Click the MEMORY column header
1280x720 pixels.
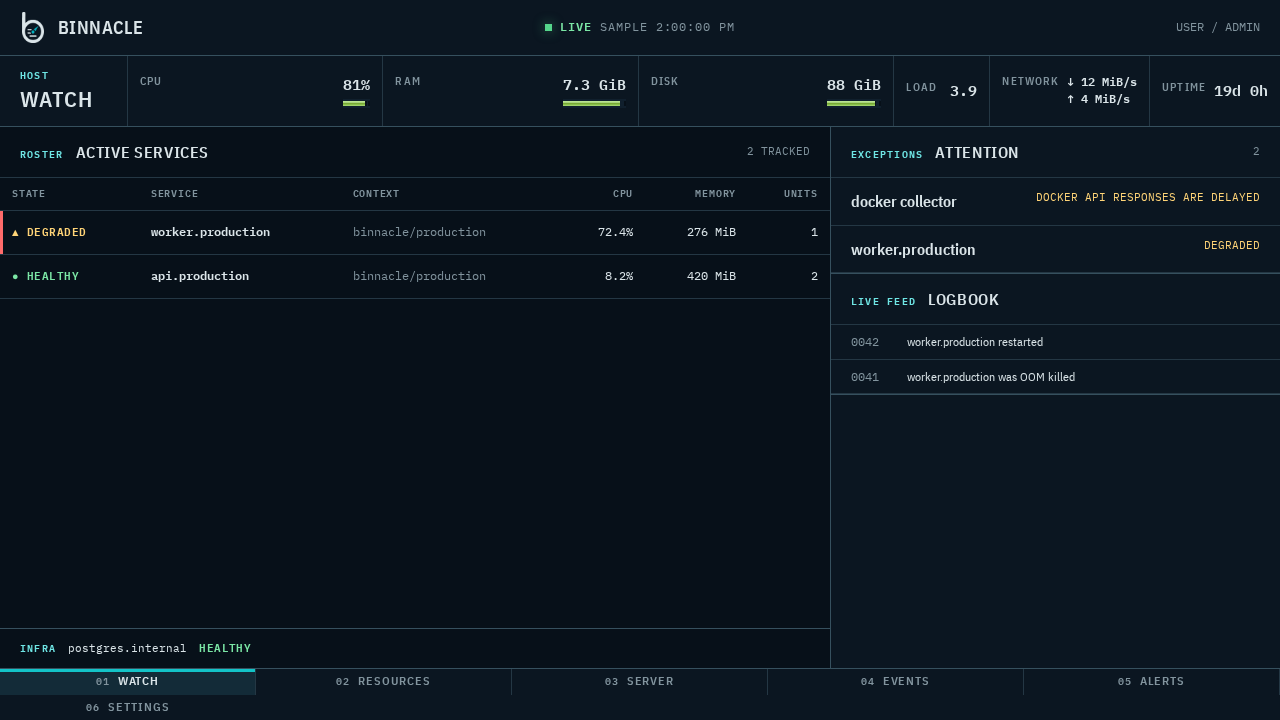[x=715, y=194]
